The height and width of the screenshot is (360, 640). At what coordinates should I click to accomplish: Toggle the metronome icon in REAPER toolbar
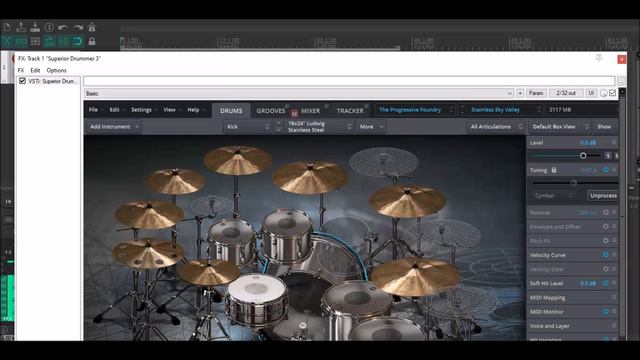[x=92, y=27]
